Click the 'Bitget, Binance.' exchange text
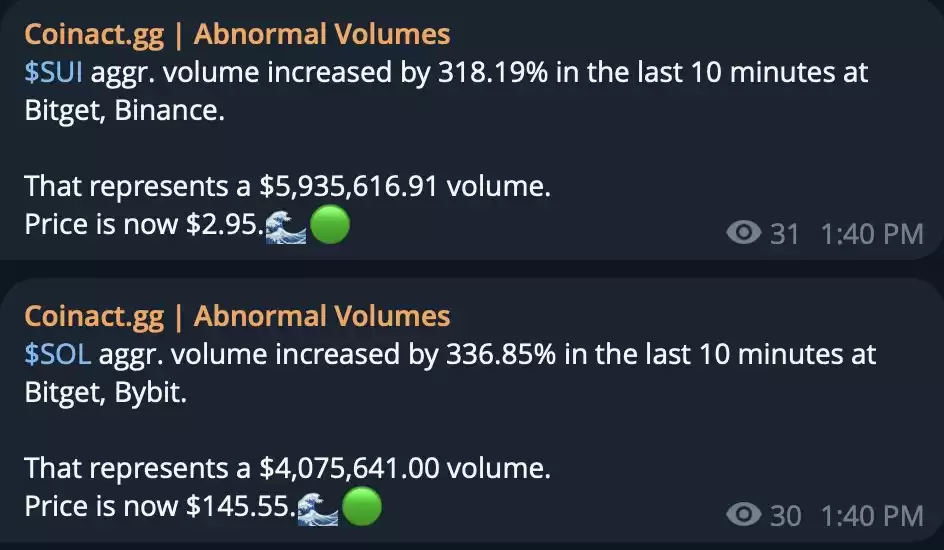Viewport: 944px width, 550px height. tap(125, 111)
